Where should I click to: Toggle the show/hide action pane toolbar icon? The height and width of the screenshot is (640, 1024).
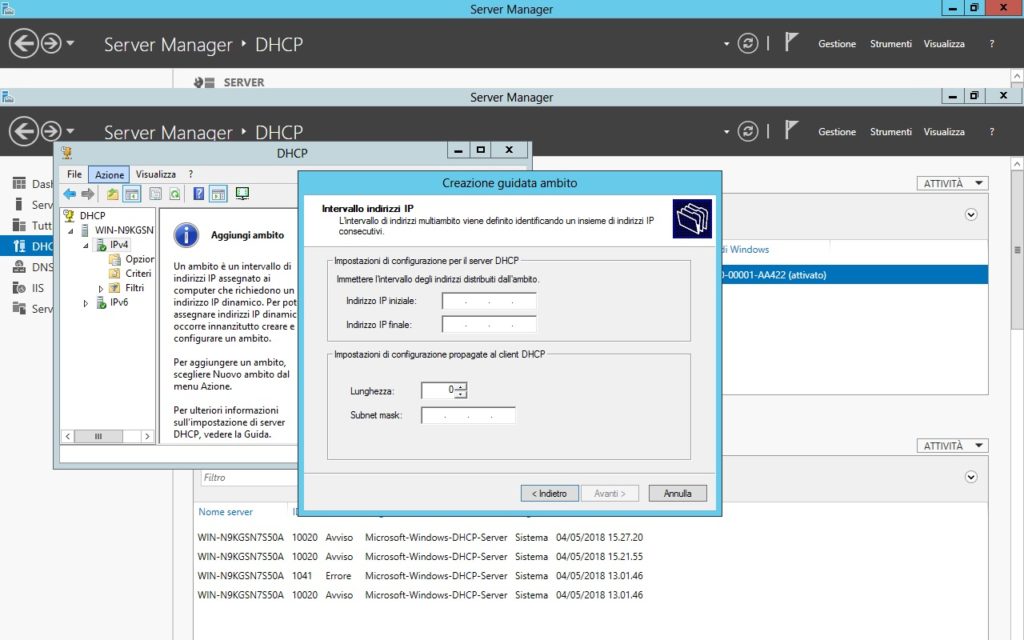coord(218,194)
